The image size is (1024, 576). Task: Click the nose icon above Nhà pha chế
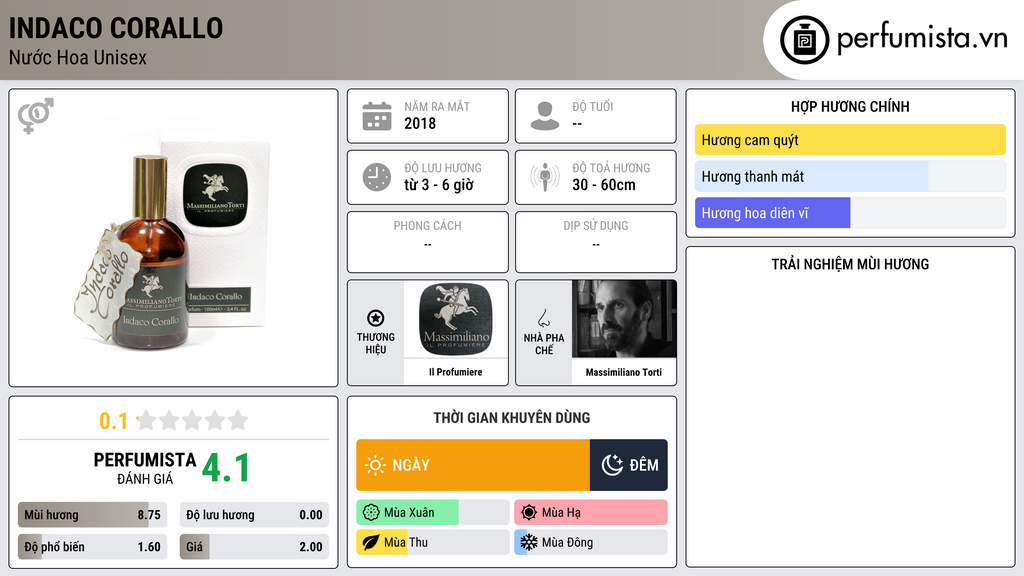tap(543, 319)
